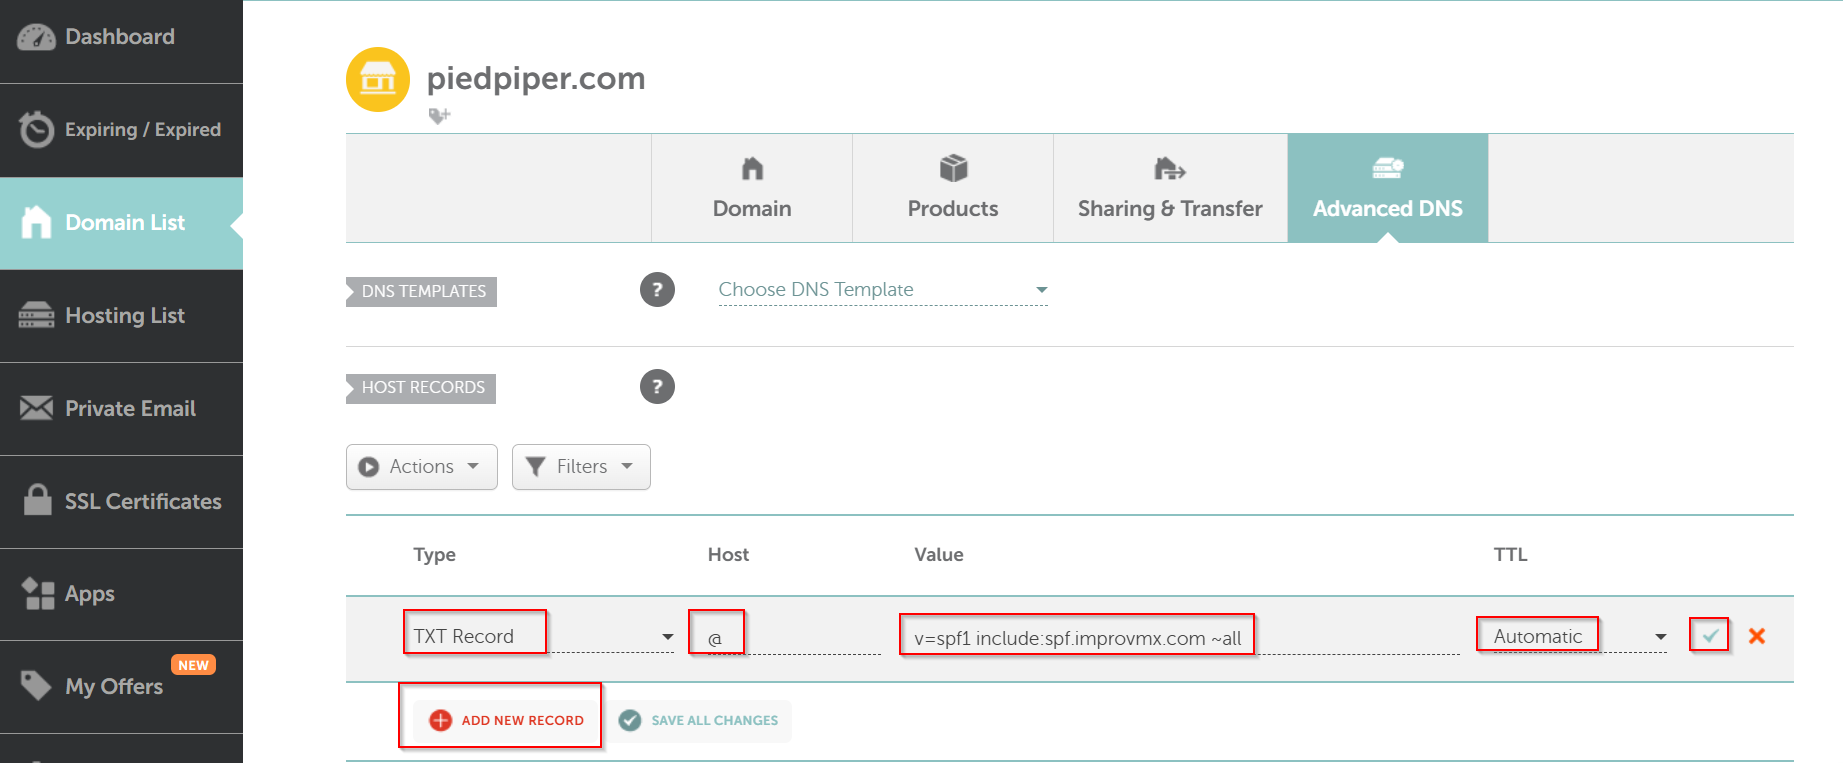Image resolution: width=1843 pixels, height=763 pixels.
Task: Delete the TXT record with the red X
Action: click(x=1756, y=636)
